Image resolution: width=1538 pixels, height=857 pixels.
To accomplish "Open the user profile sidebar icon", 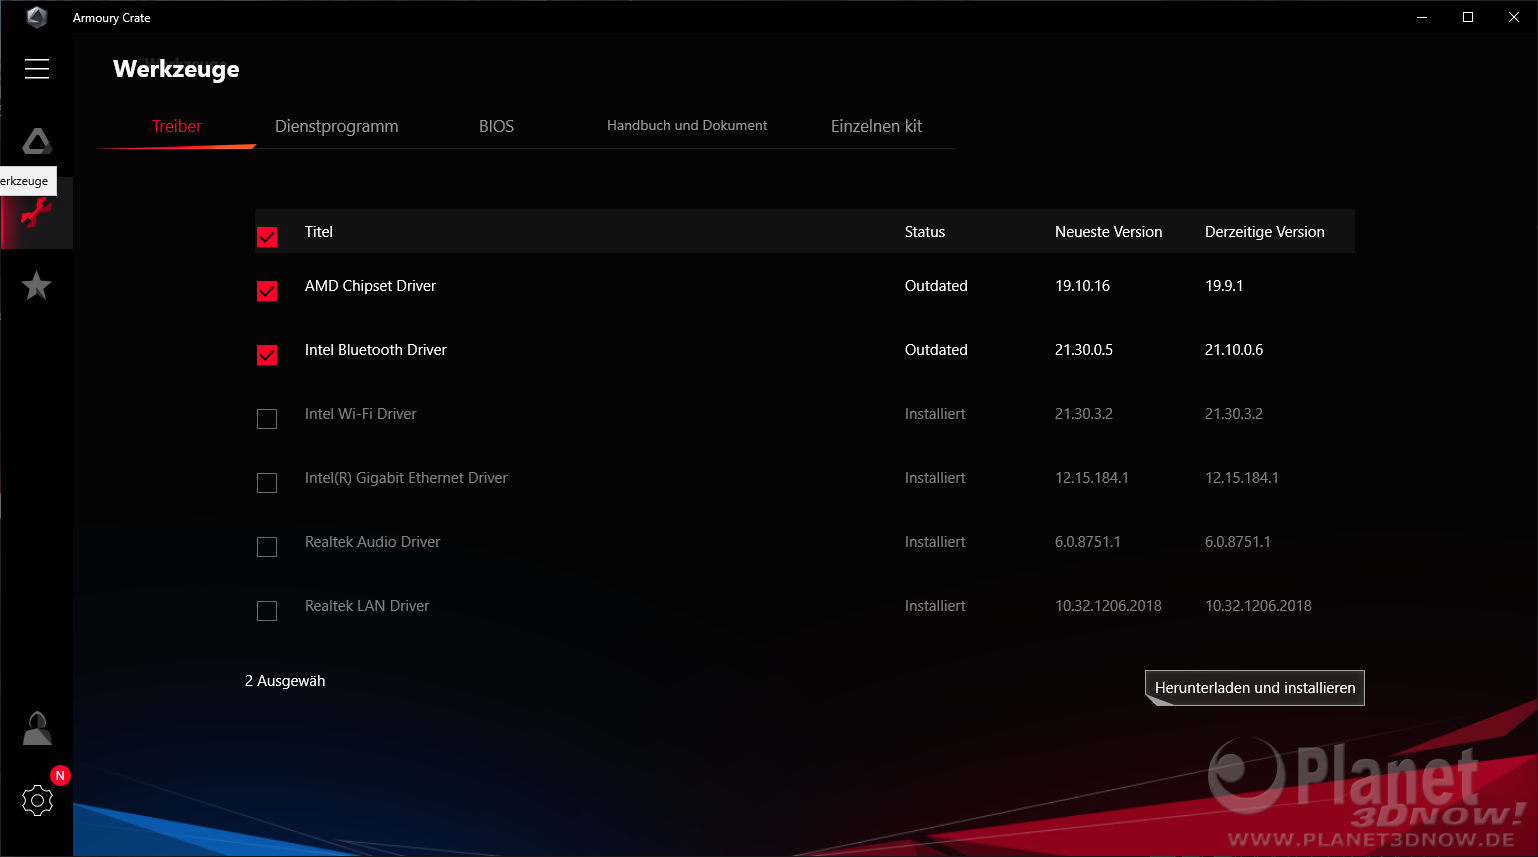I will (x=37, y=728).
